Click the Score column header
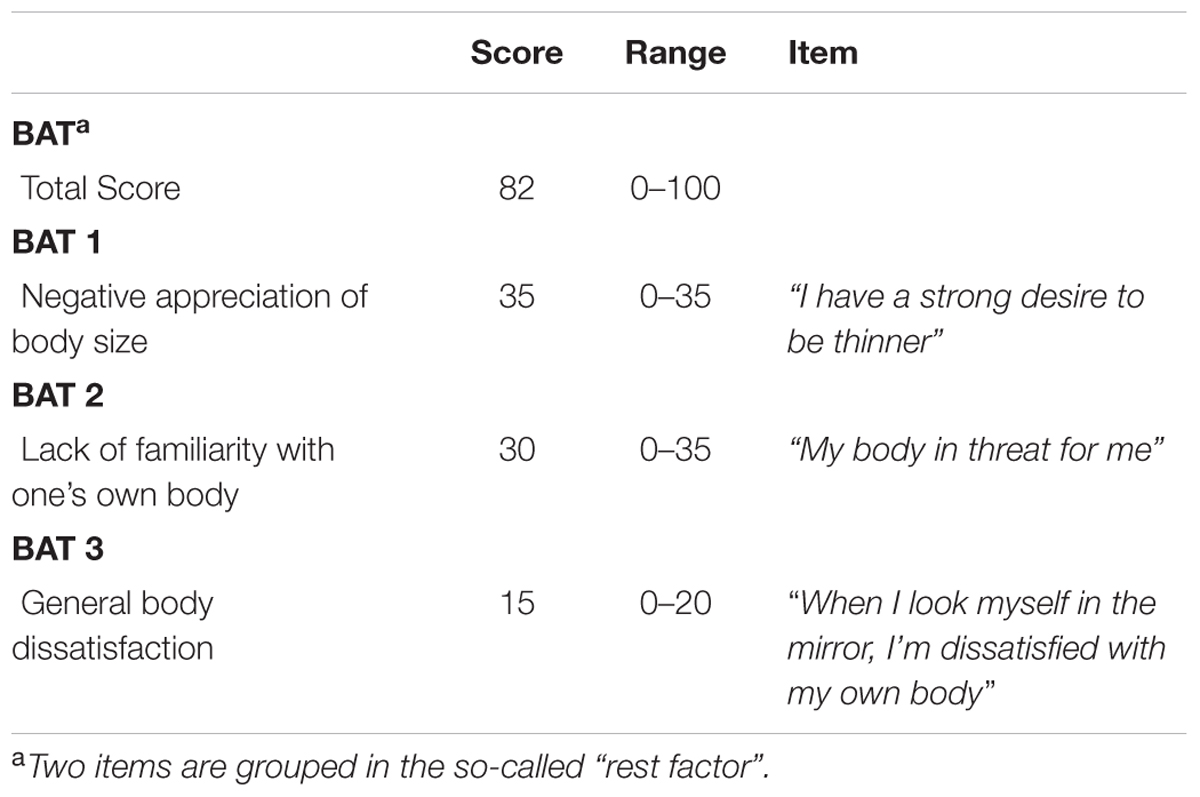The height and width of the screenshot is (797, 1200). click(516, 53)
